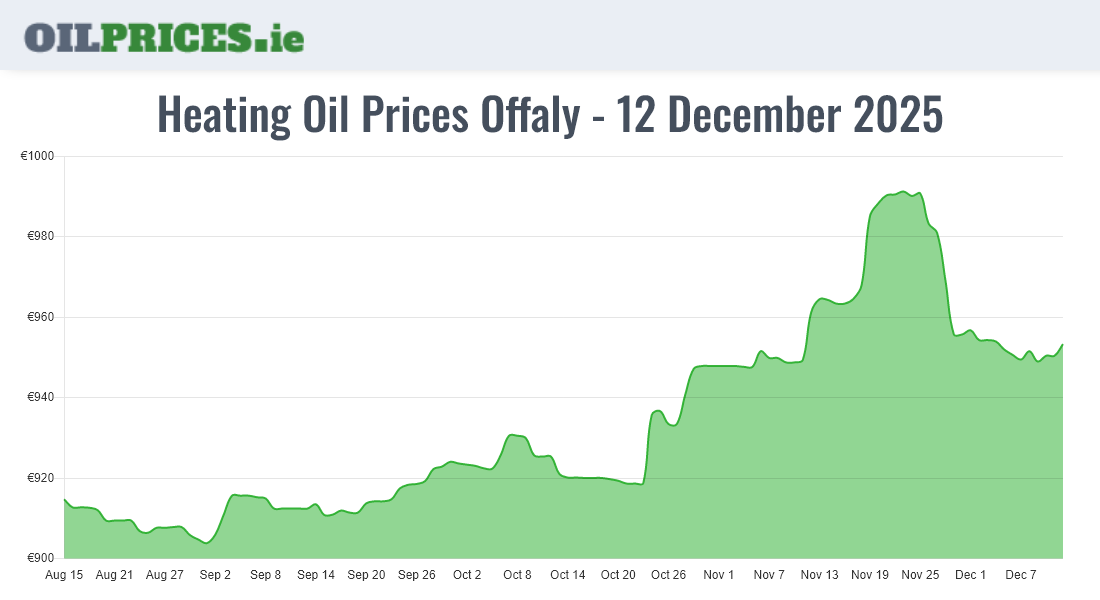
Task: Click the Oct 26 axis label
Action: coord(668,575)
